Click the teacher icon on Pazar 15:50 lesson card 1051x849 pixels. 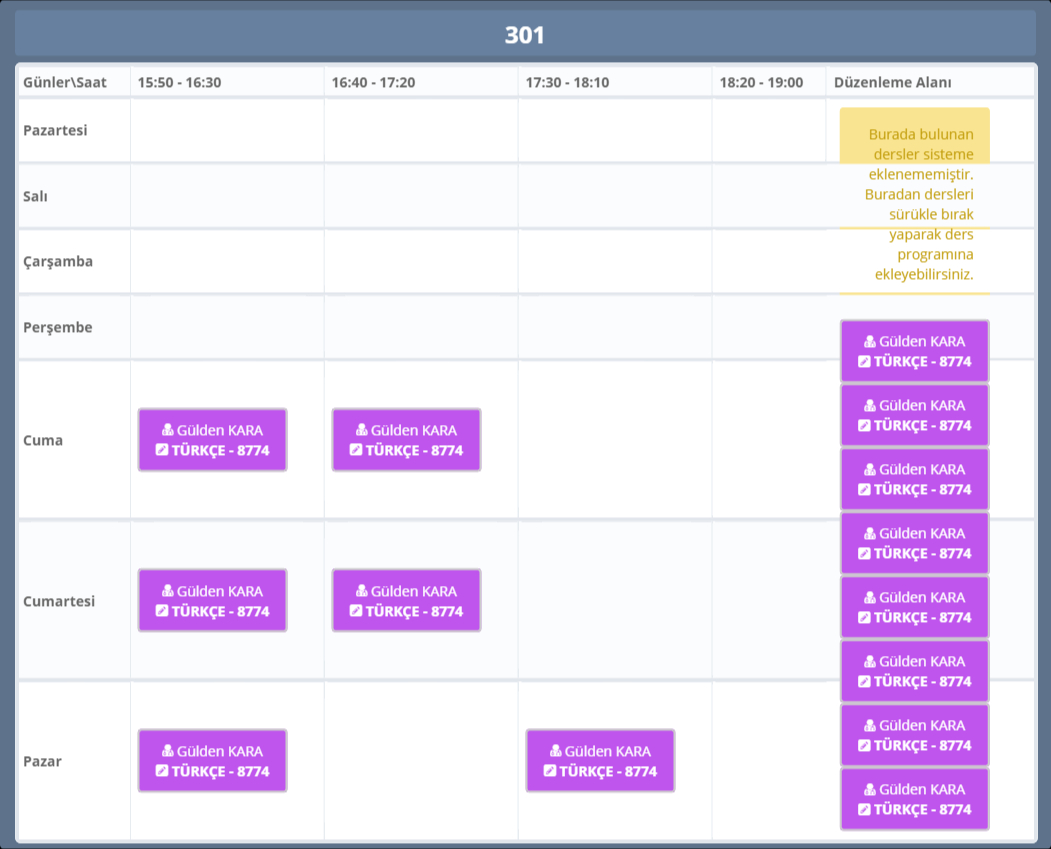tap(168, 751)
